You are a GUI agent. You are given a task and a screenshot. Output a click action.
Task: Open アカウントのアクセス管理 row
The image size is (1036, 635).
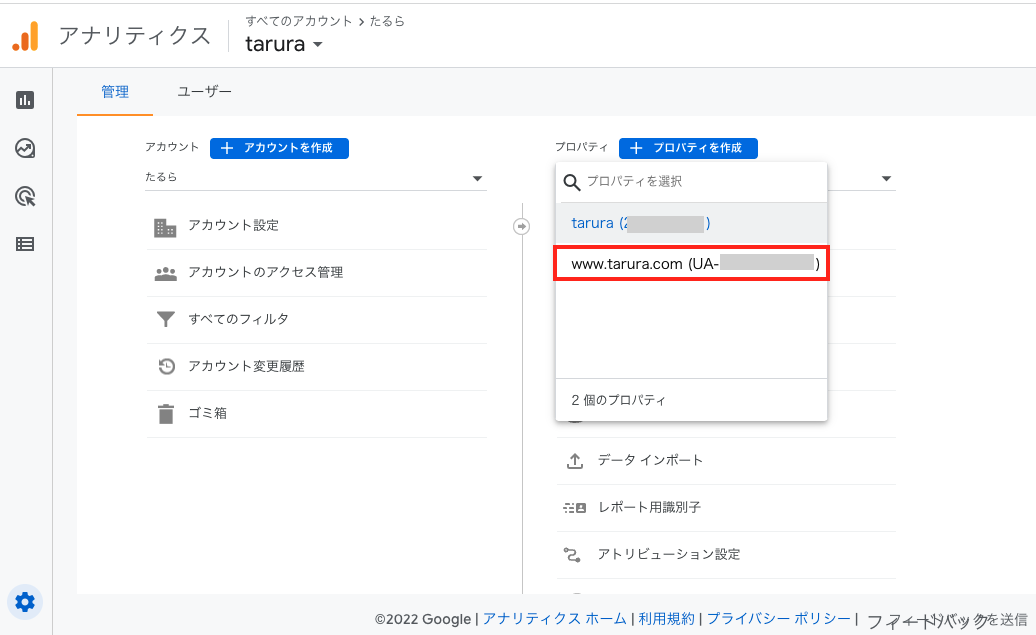click(316, 273)
